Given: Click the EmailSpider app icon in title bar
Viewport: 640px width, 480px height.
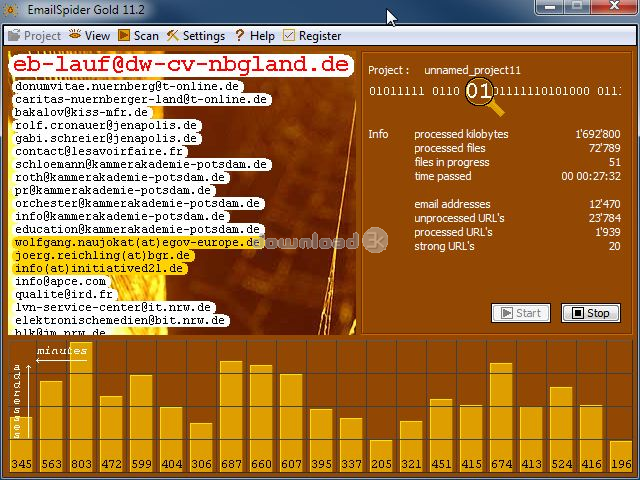Looking at the screenshot, I should tap(11, 10).
